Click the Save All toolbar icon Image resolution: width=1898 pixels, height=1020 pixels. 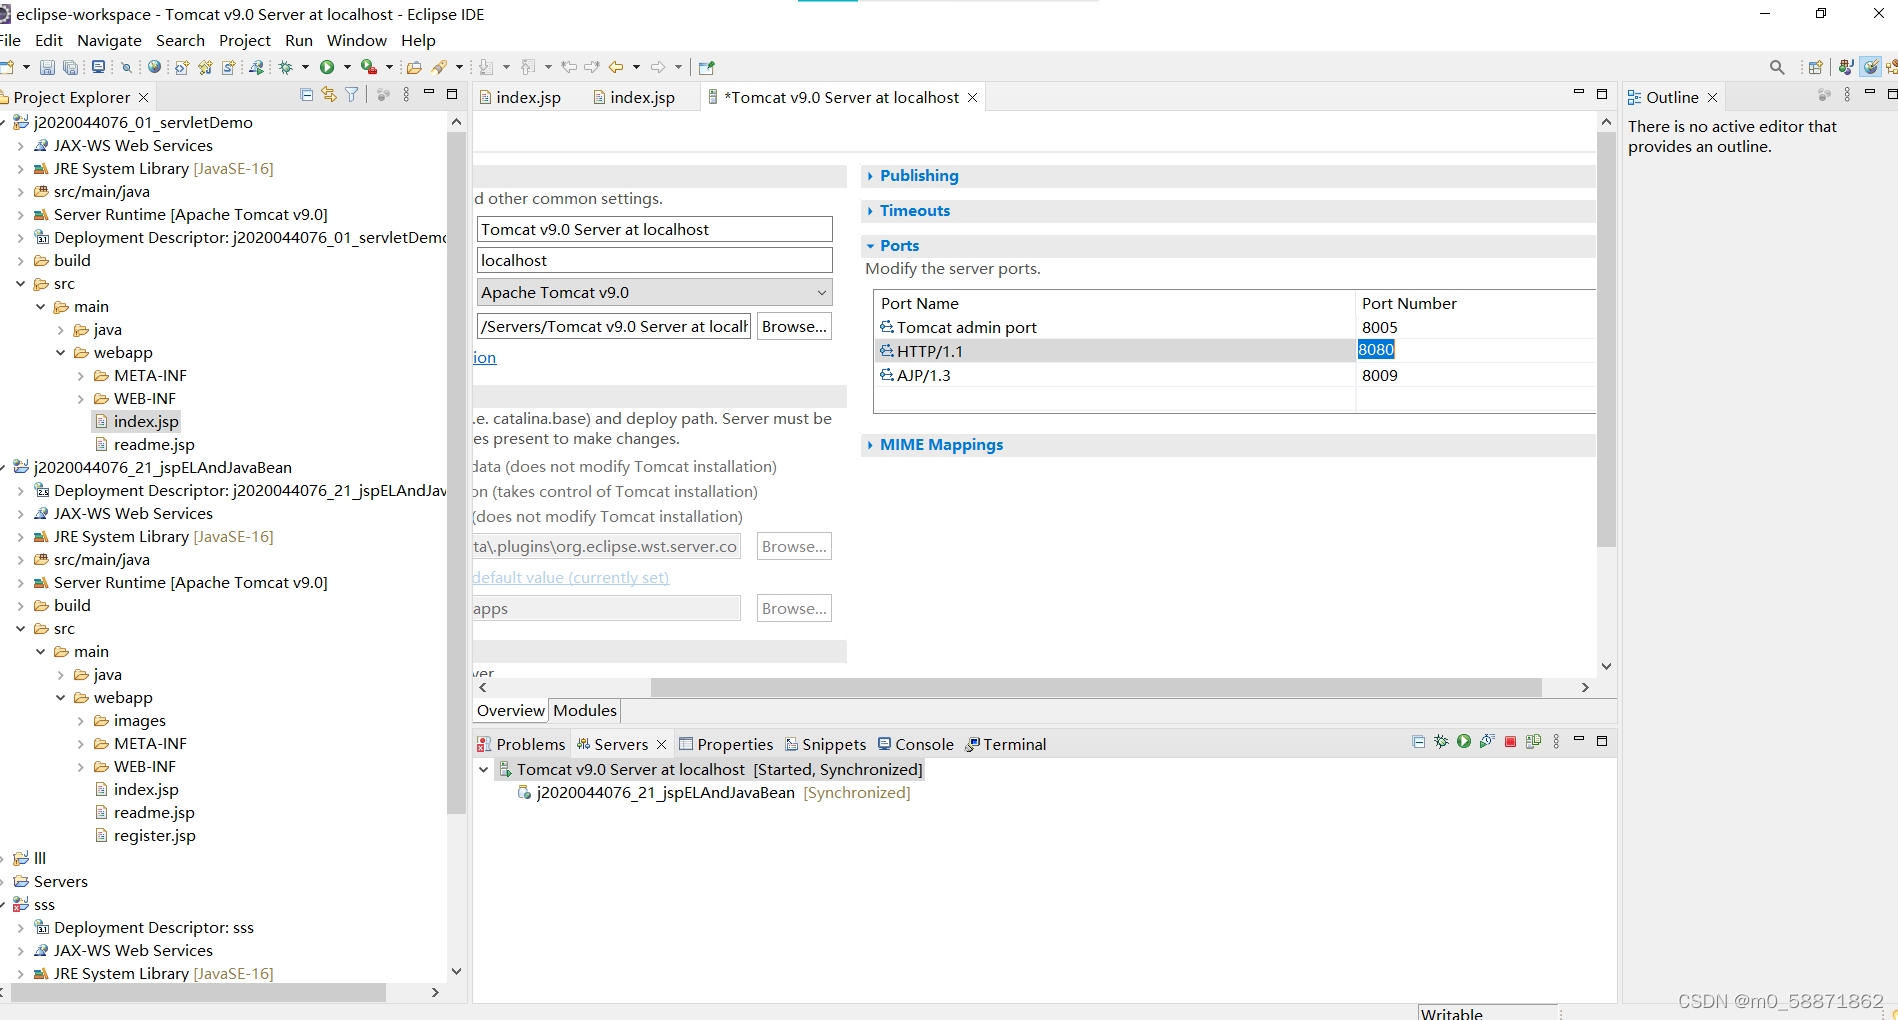point(71,67)
